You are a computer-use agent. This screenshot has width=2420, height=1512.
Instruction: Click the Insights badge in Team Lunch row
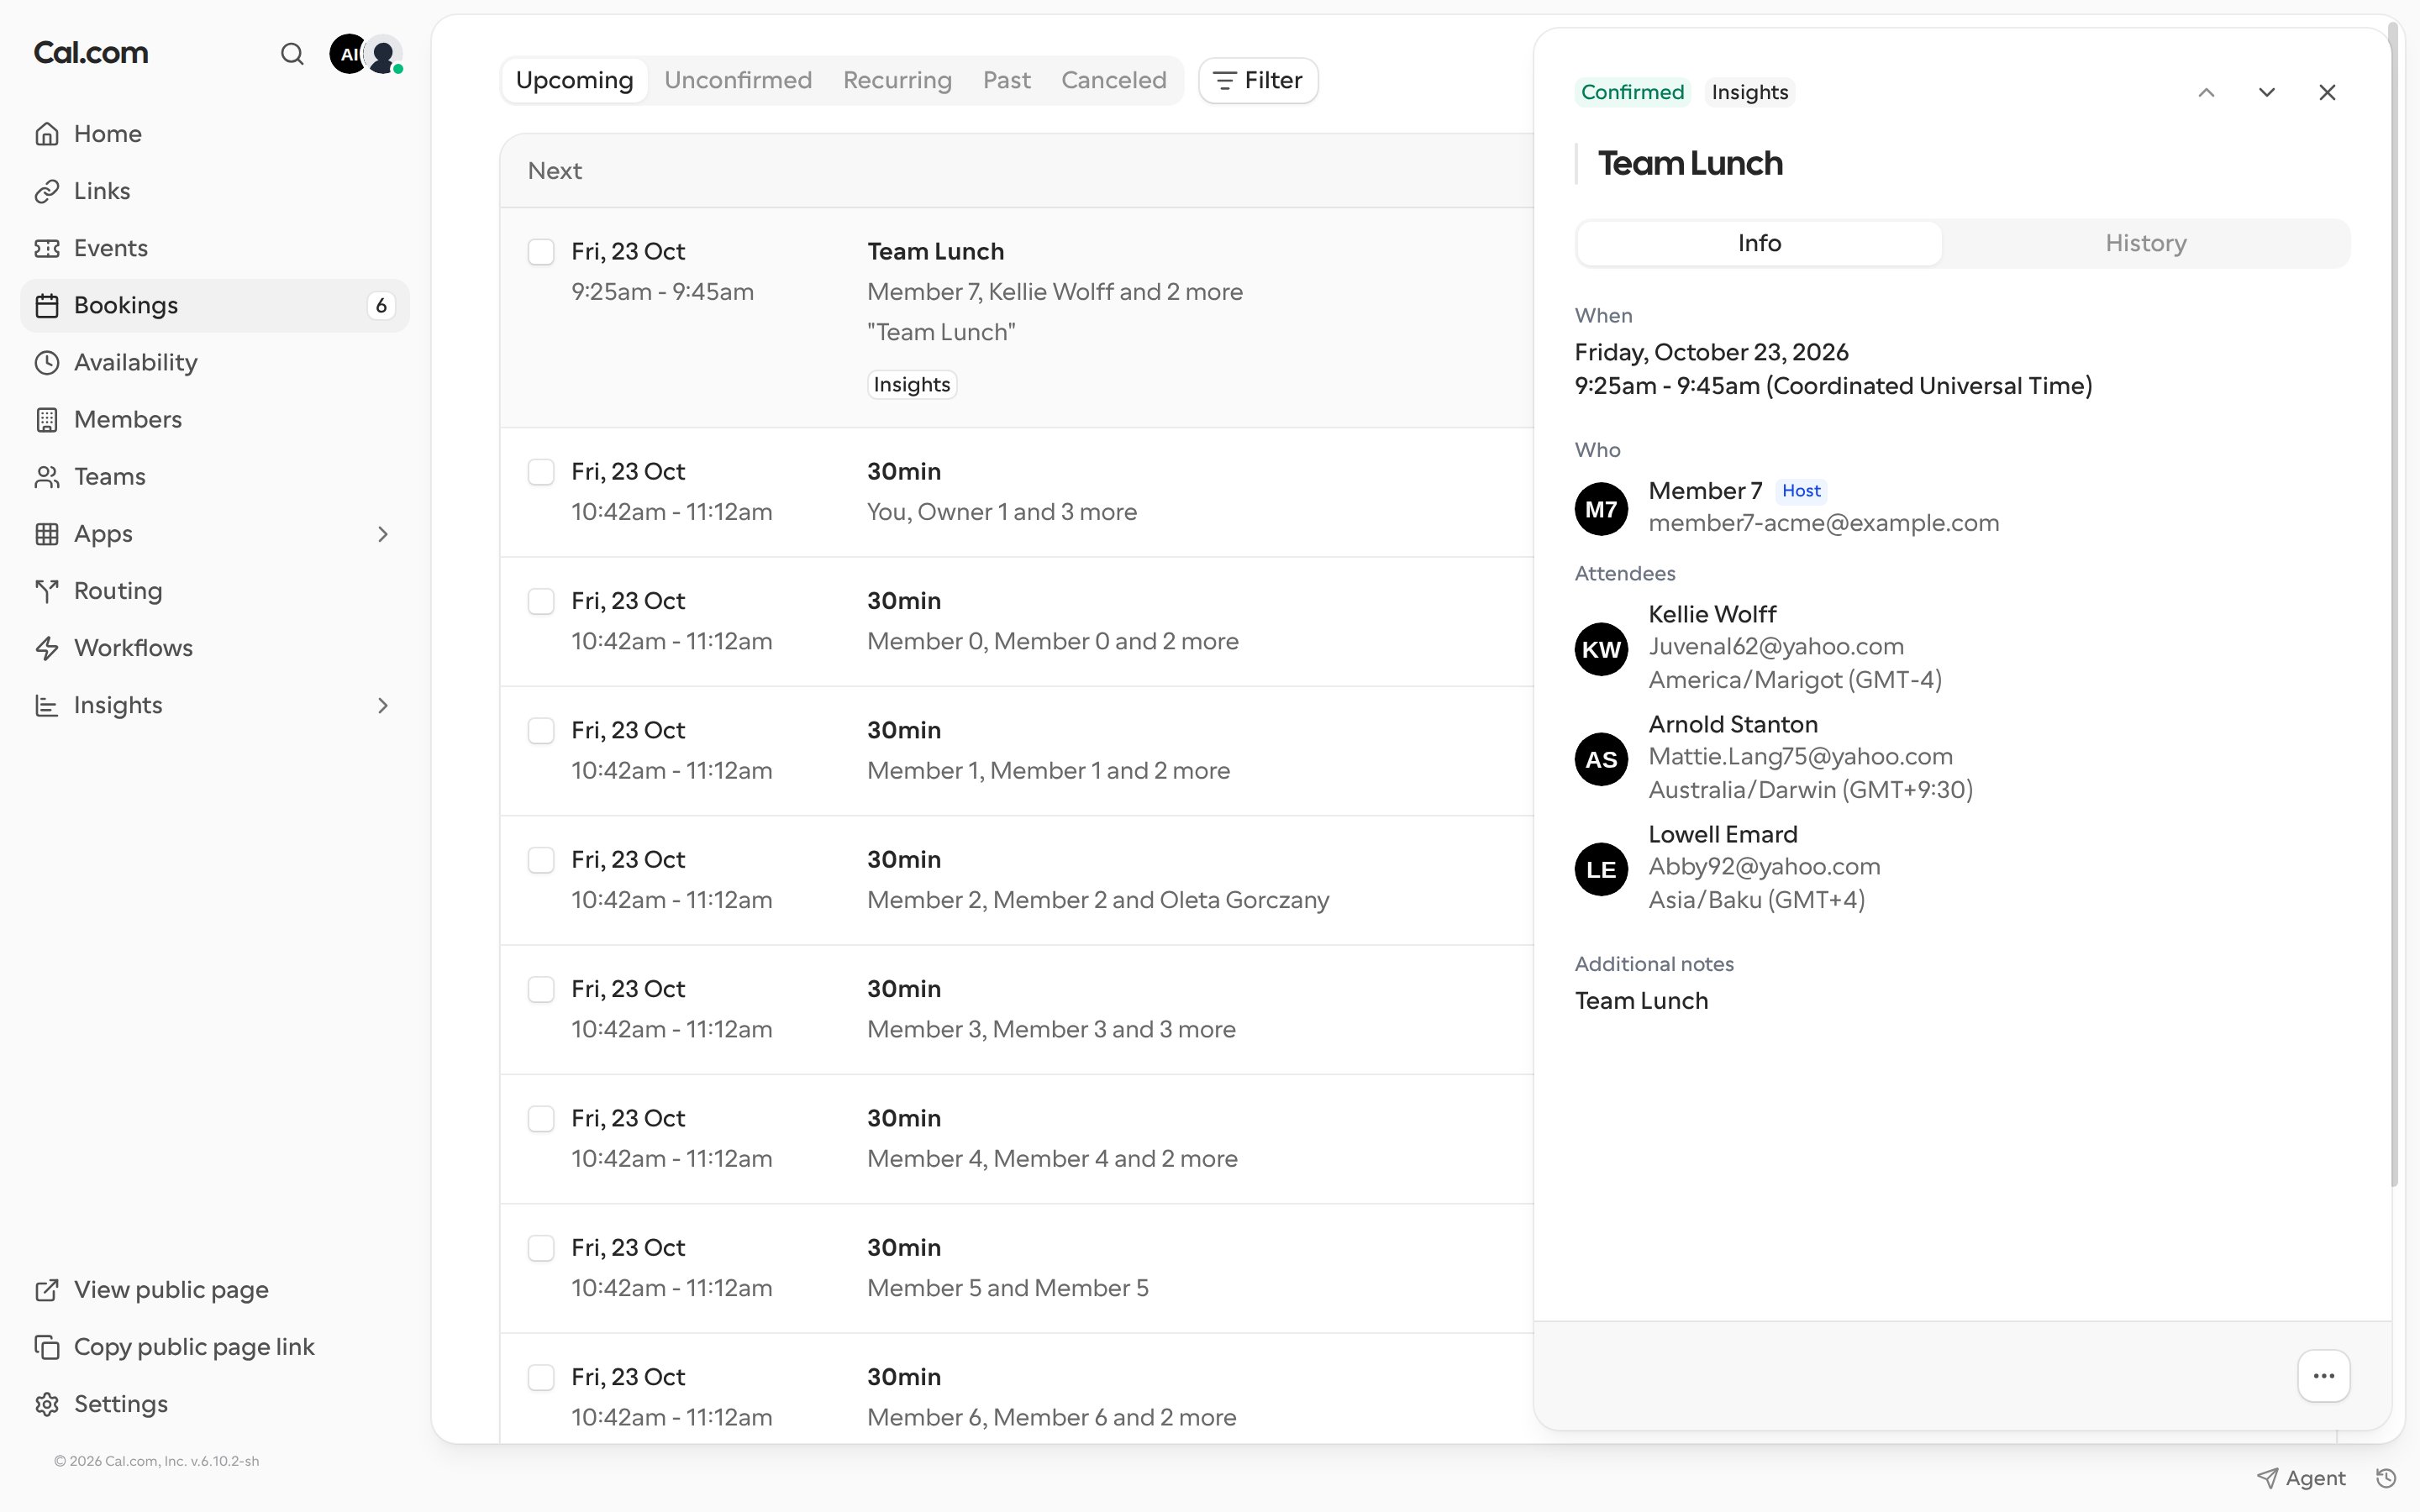pyautogui.click(x=912, y=385)
